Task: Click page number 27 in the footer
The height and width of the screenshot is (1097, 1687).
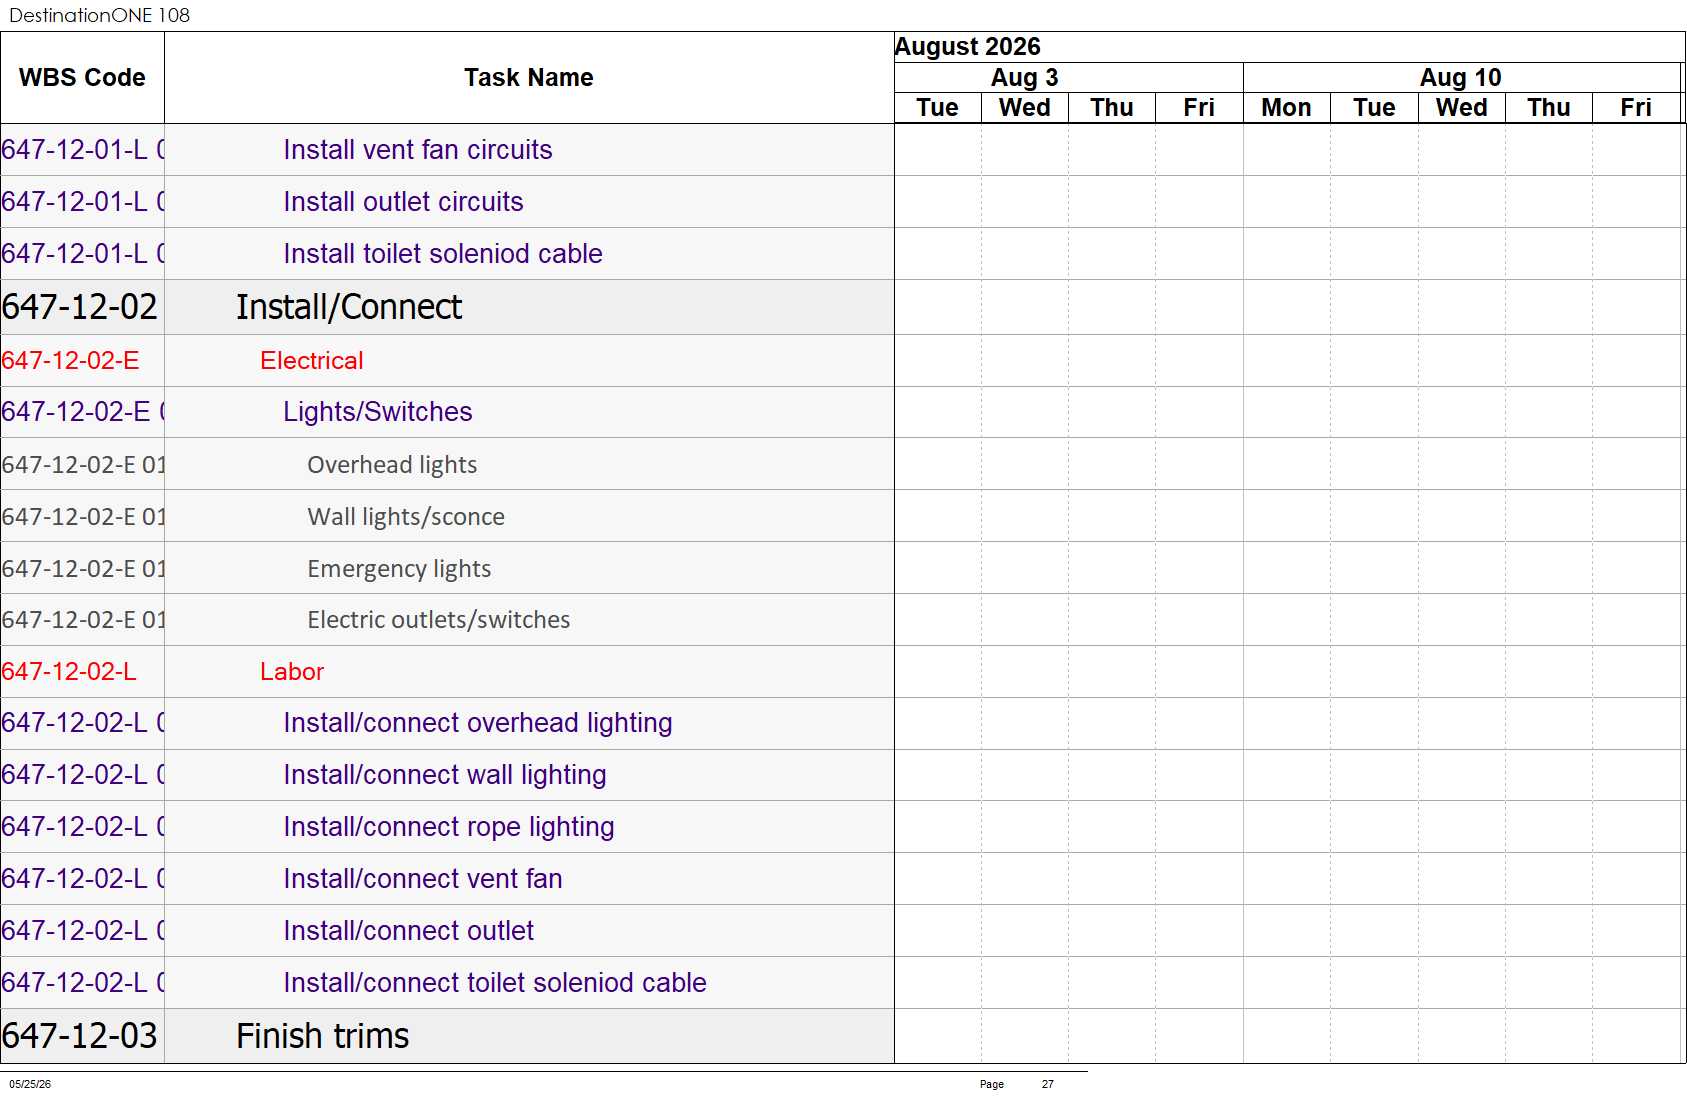Action: (1047, 1084)
